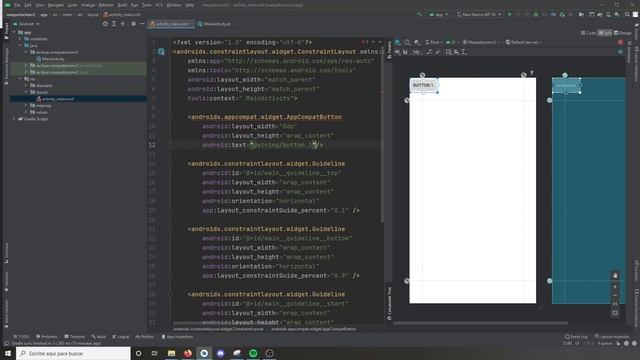This screenshot has height=360, width=640.
Task: Open the Help menu
Action: [x=189, y=5]
